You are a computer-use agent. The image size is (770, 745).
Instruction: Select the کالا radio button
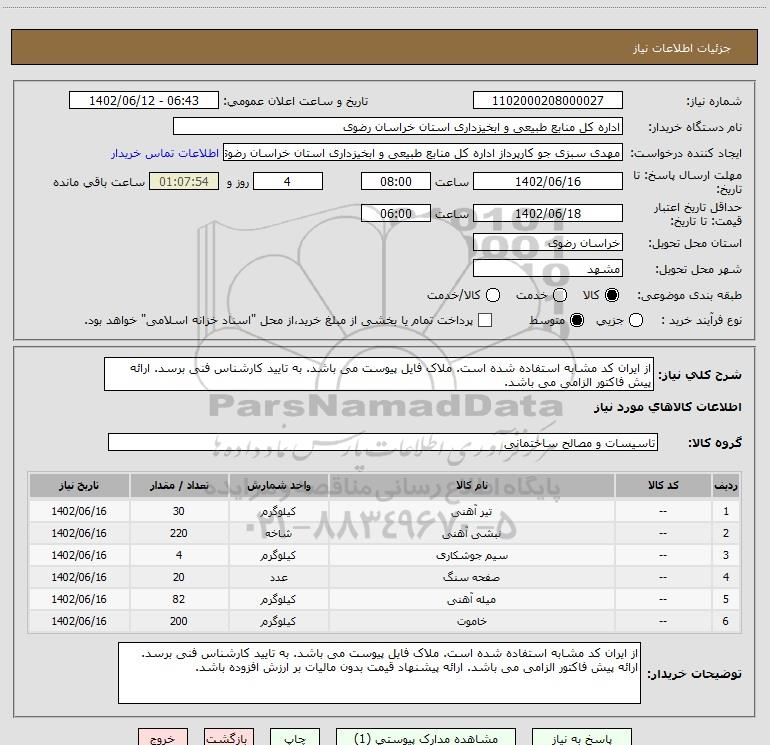click(612, 295)
